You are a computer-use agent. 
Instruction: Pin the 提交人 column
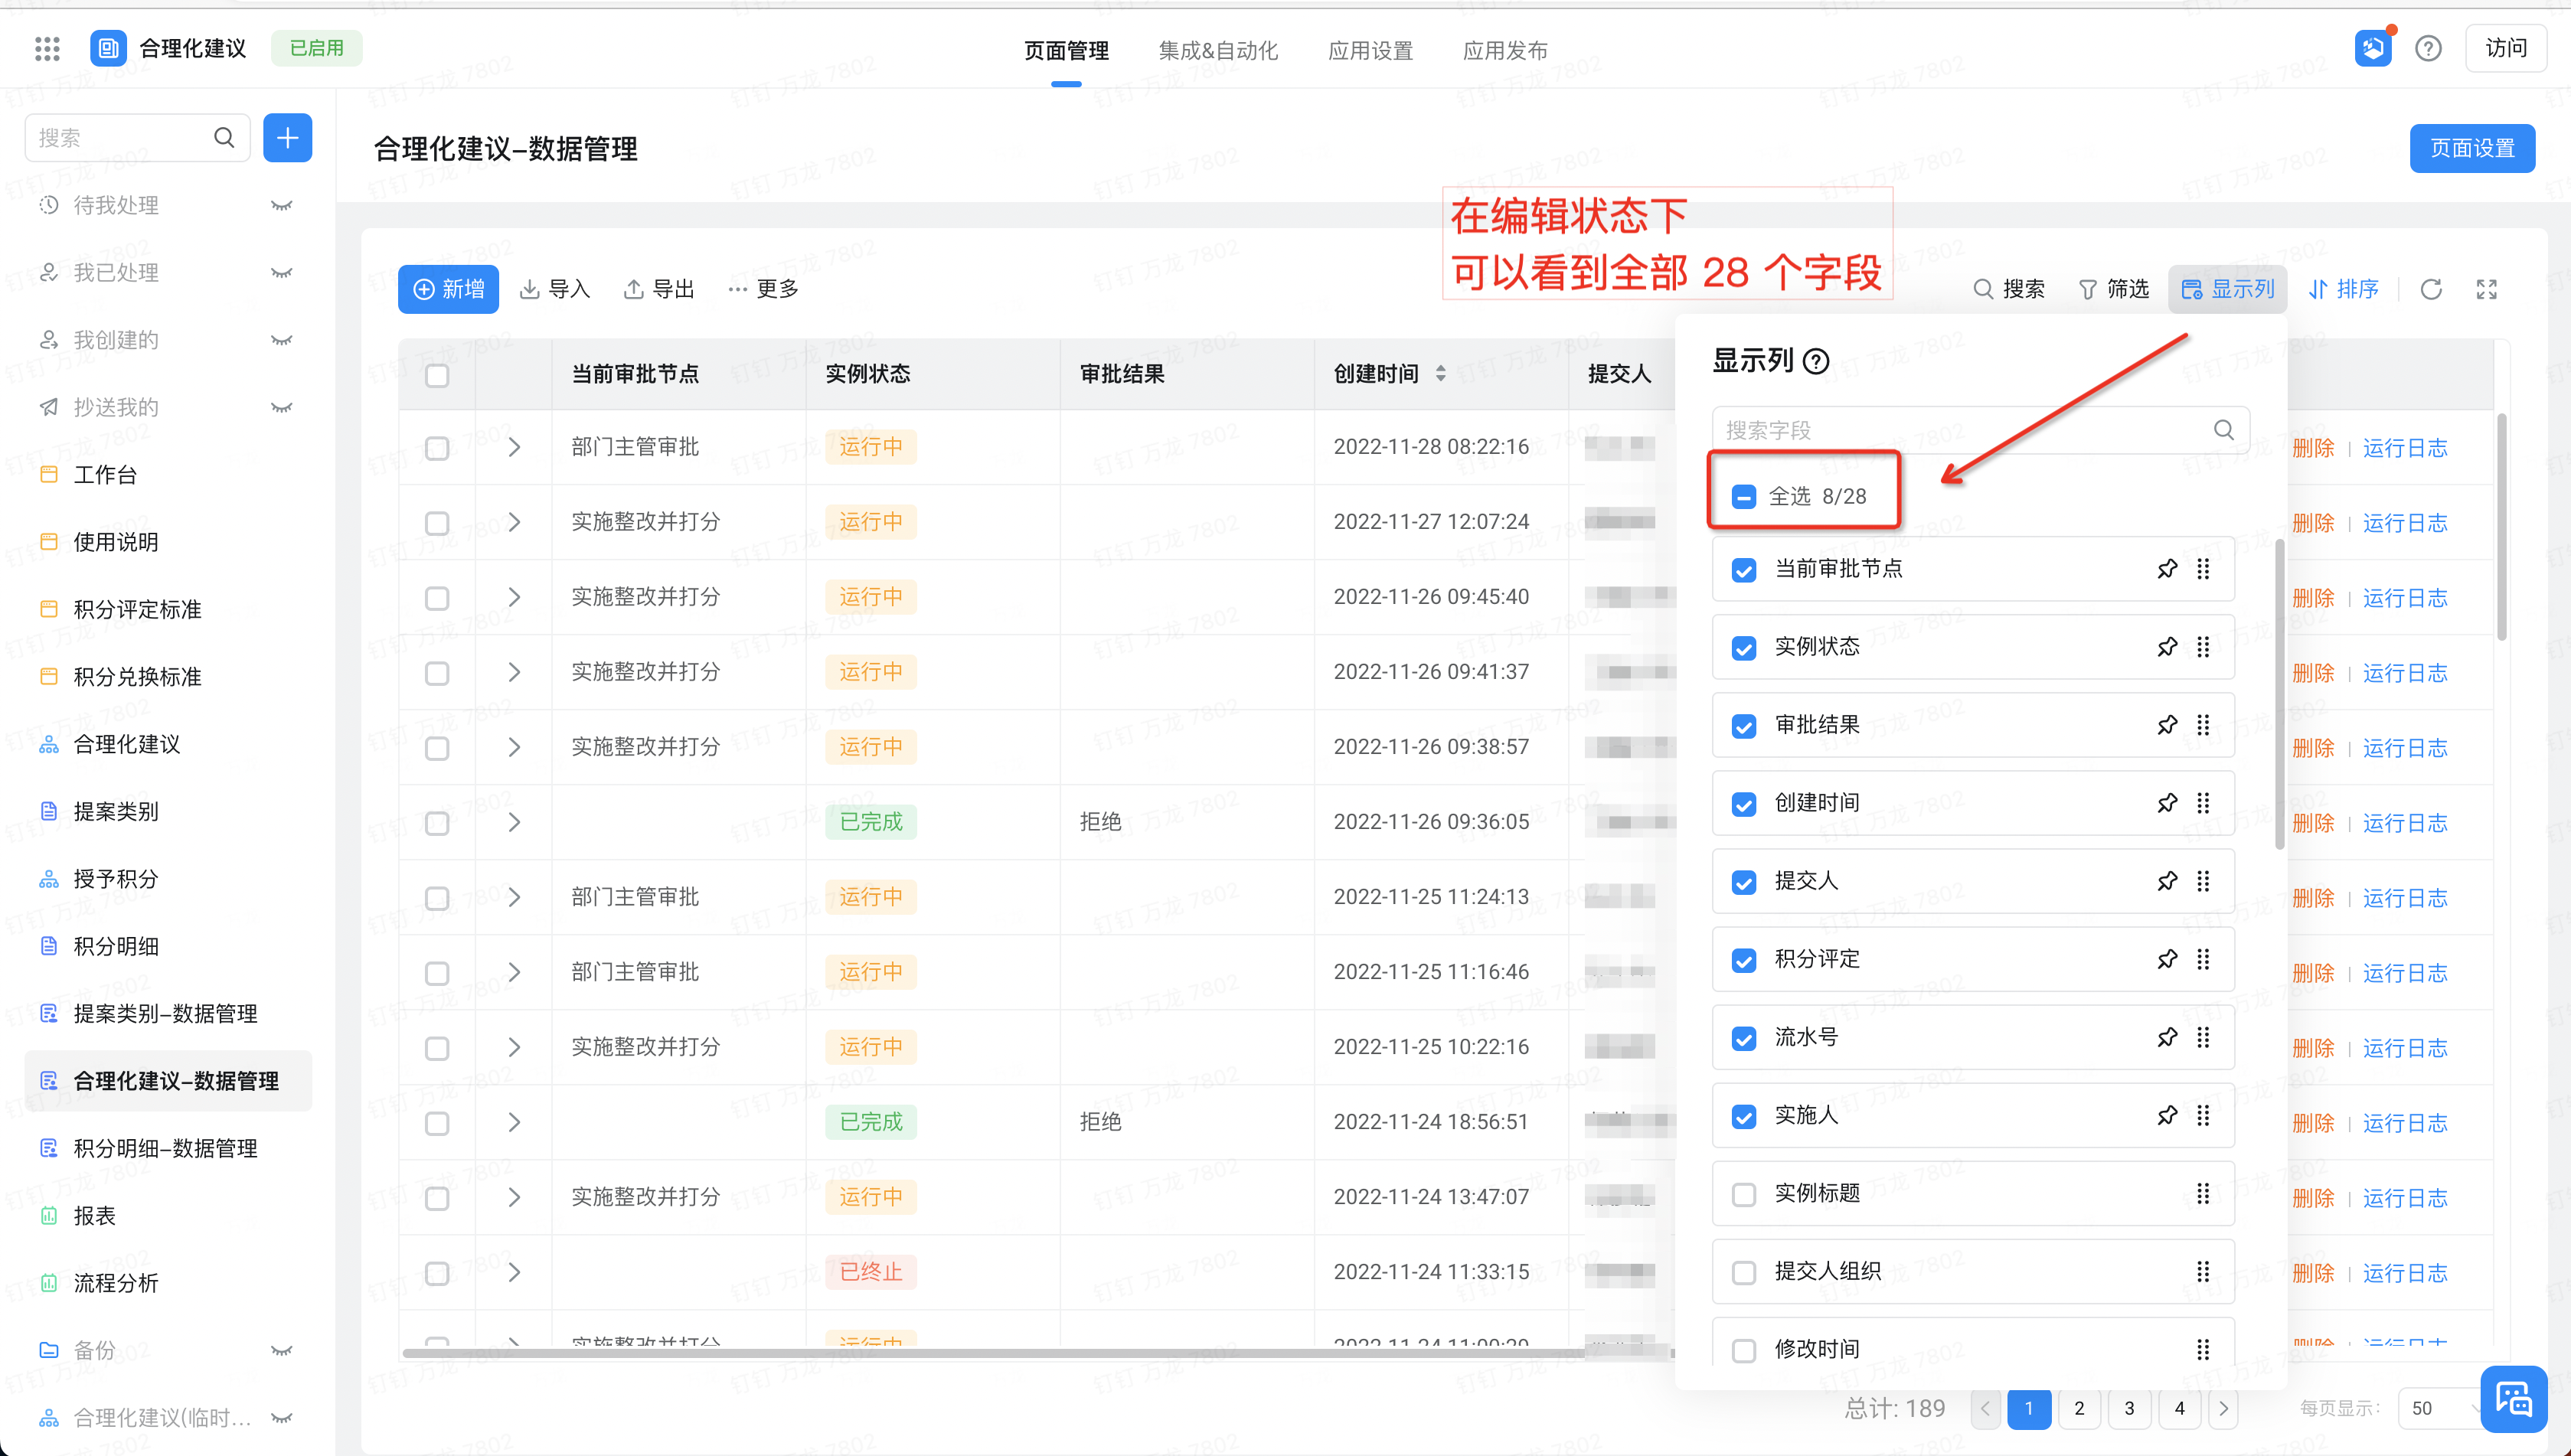click(x=2167, y=881)
